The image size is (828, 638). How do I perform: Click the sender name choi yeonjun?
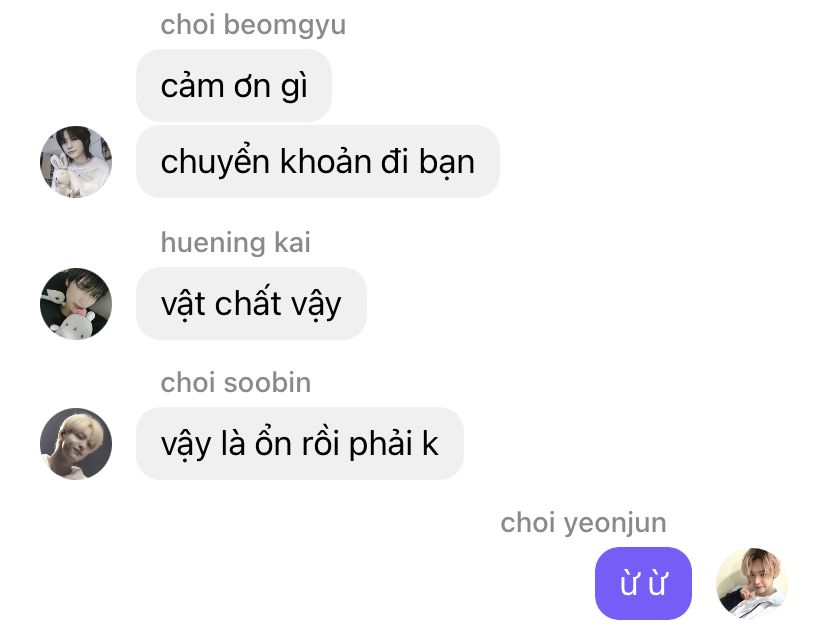pos(584,523)
